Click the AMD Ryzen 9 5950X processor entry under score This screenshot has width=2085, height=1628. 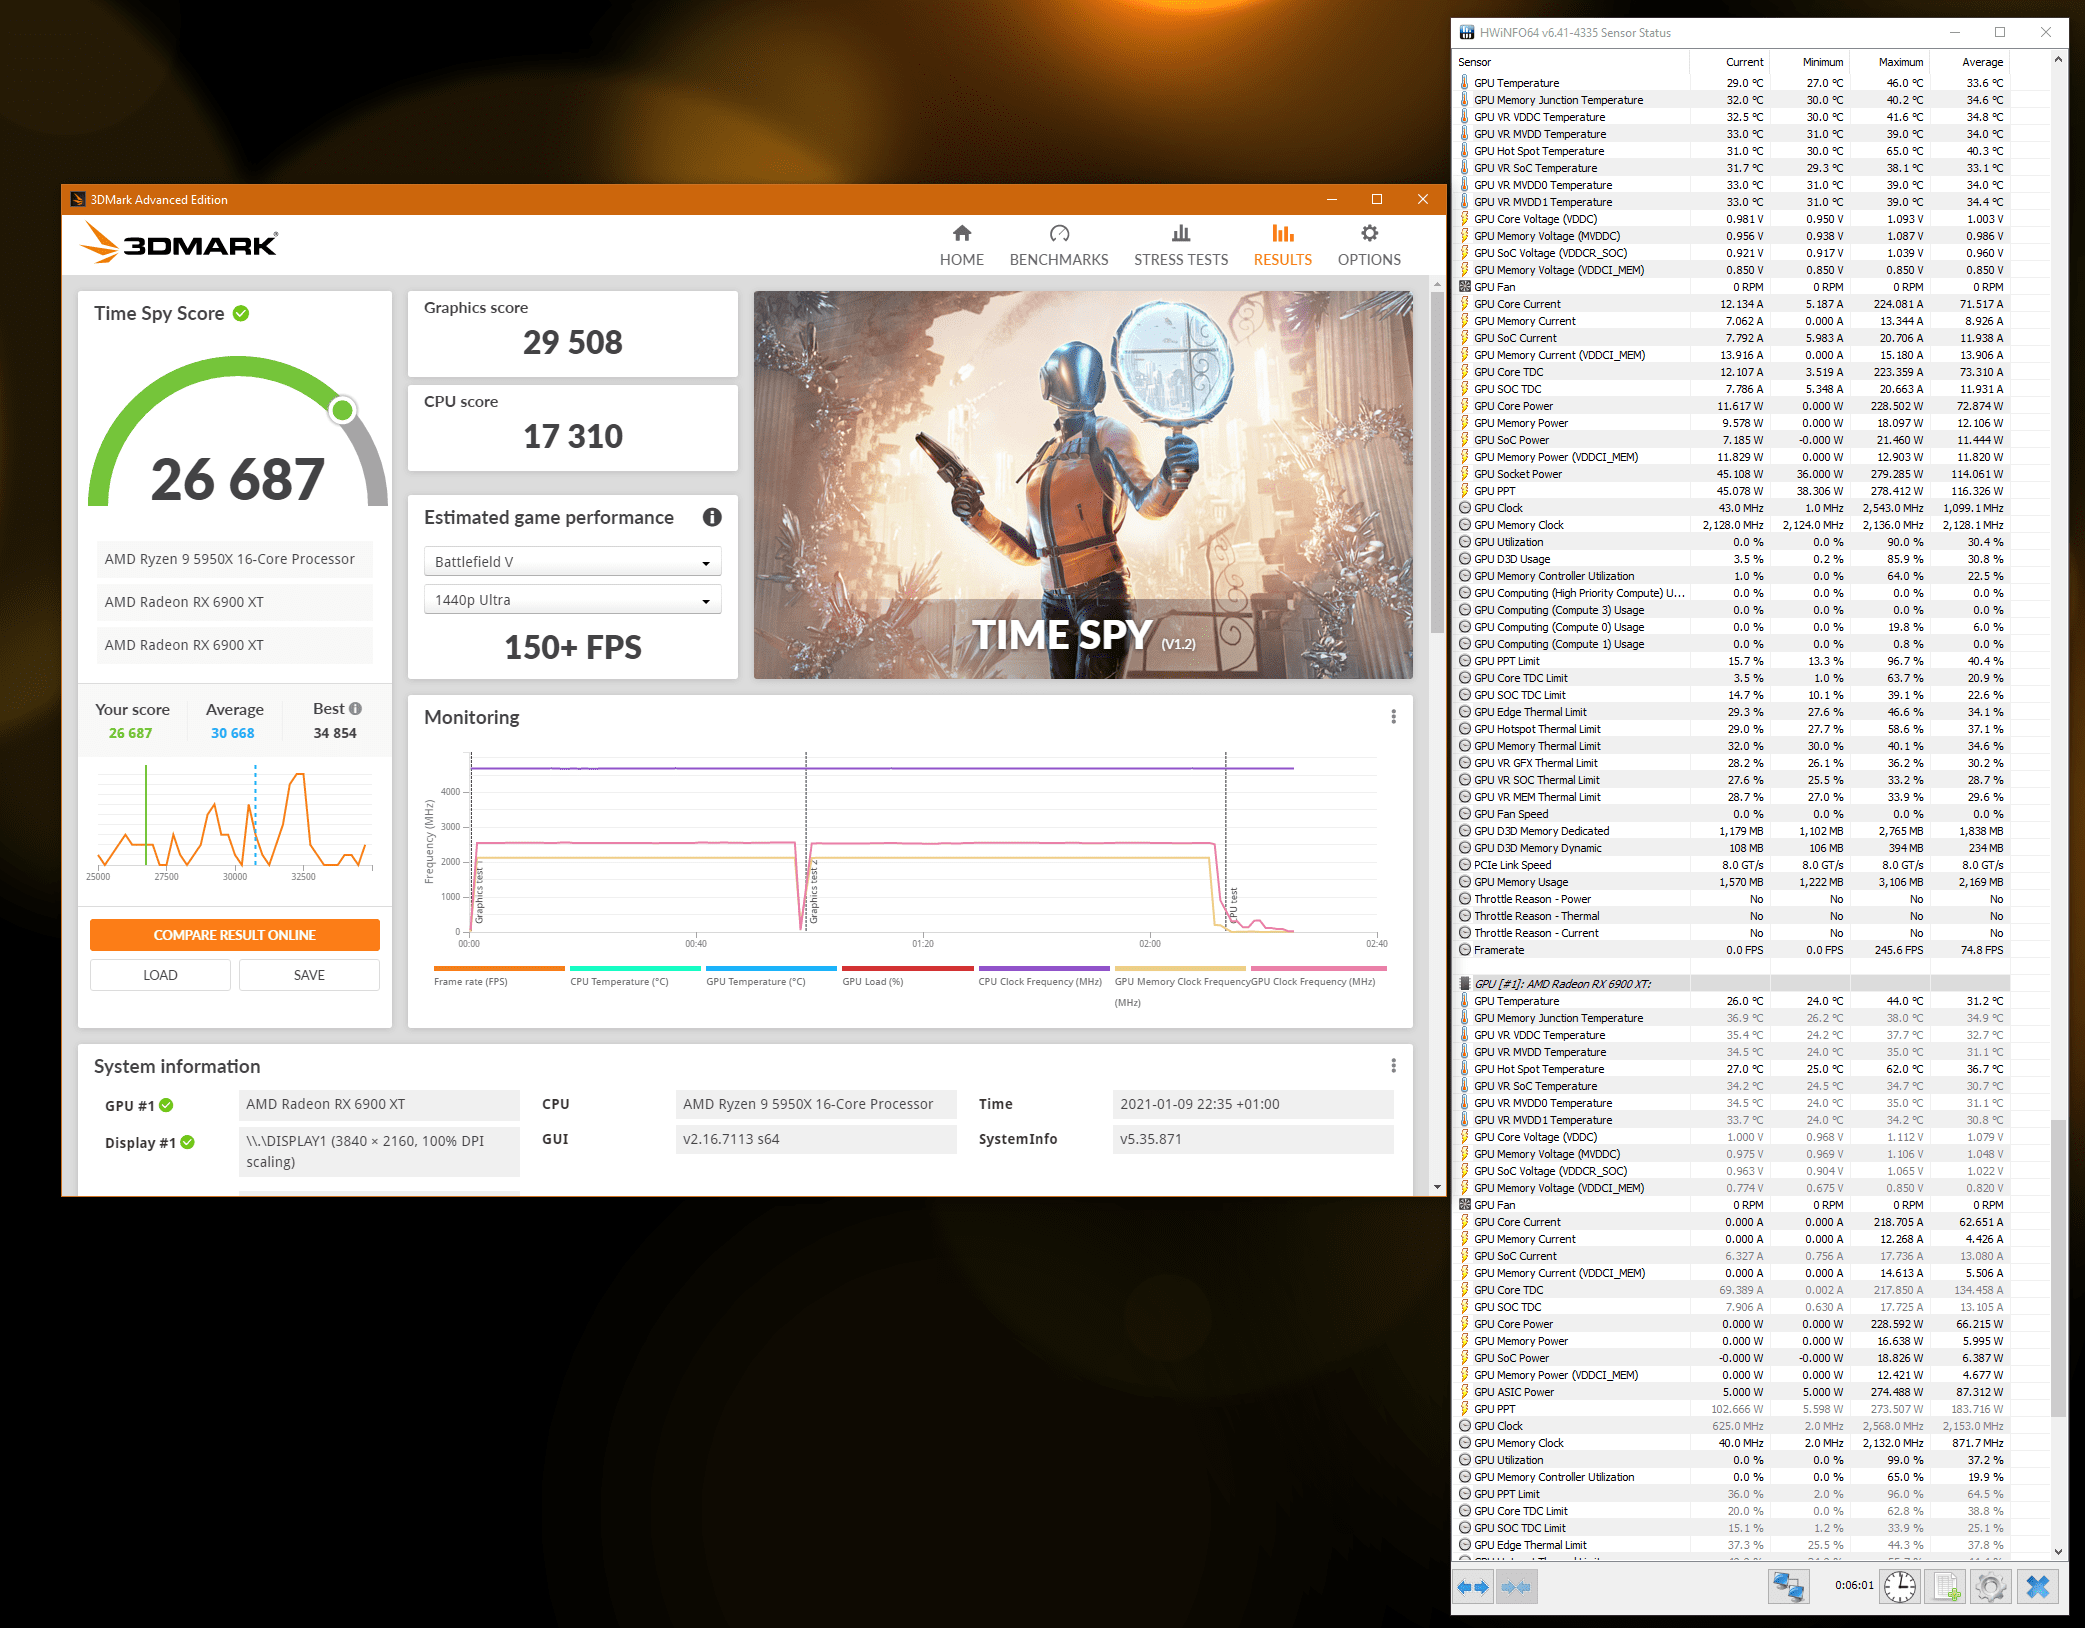point(235,559)
